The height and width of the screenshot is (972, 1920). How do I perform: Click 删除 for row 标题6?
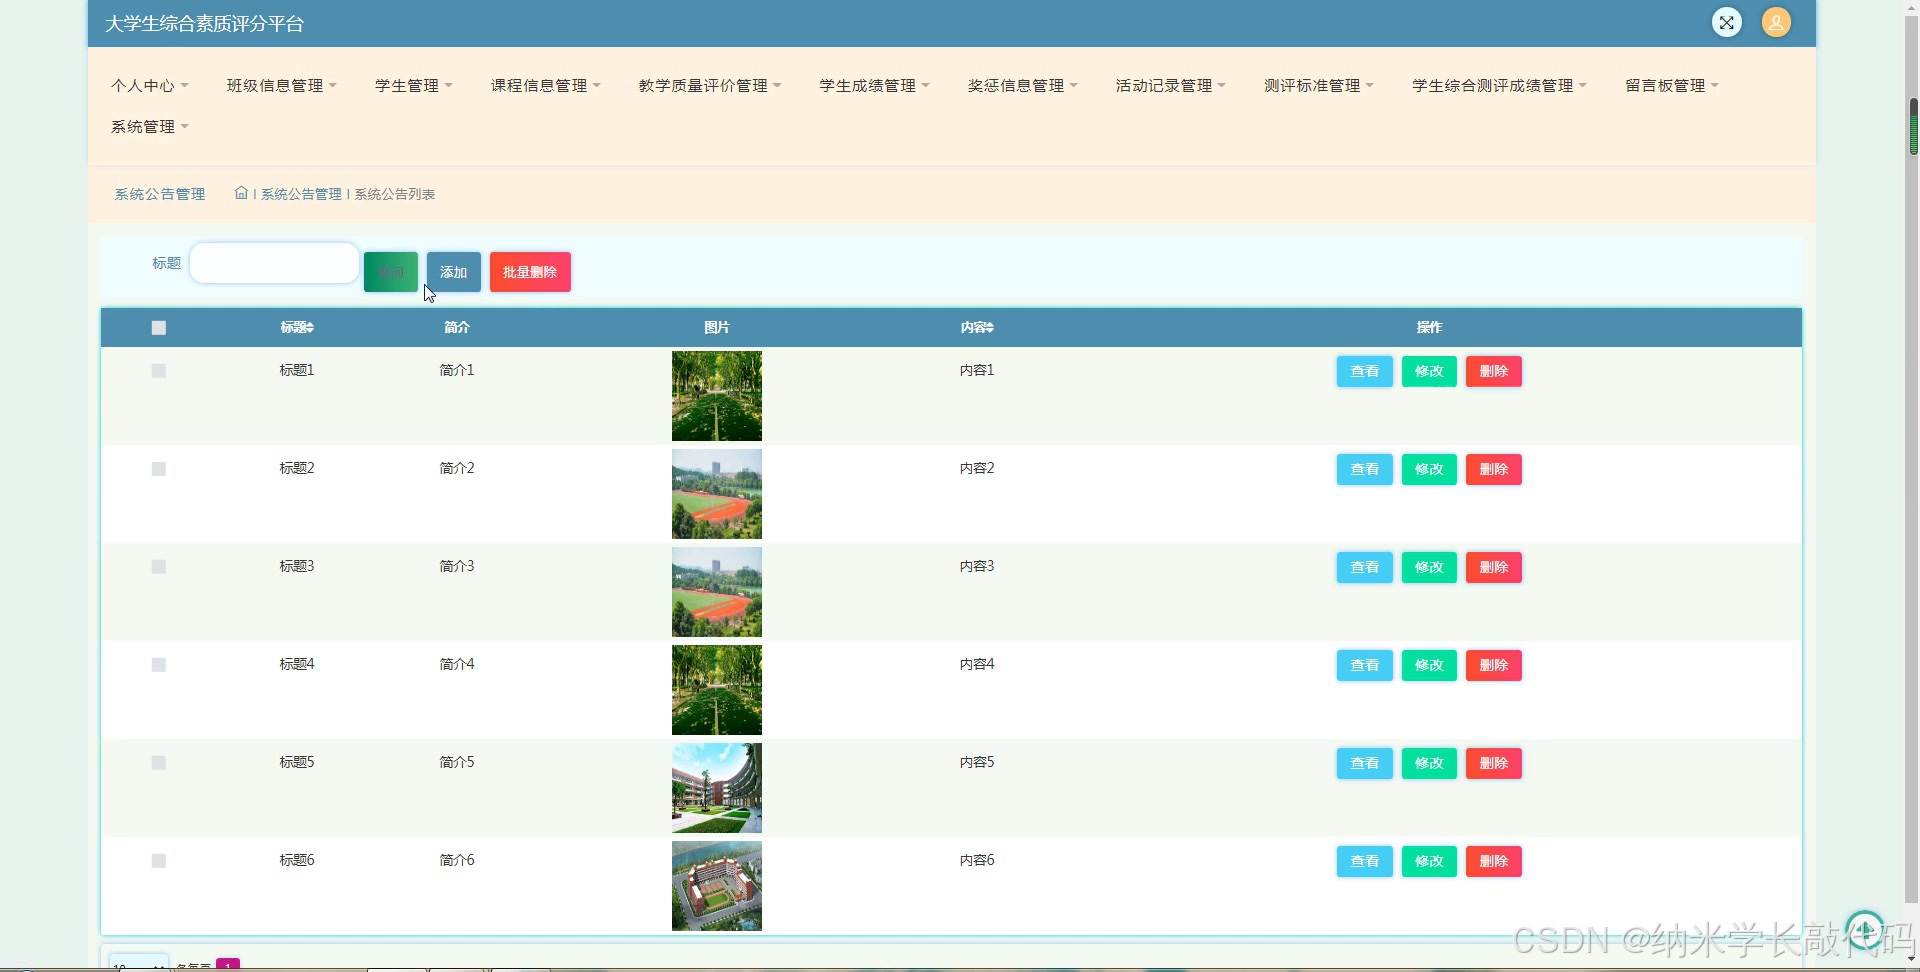point(1494,861)
